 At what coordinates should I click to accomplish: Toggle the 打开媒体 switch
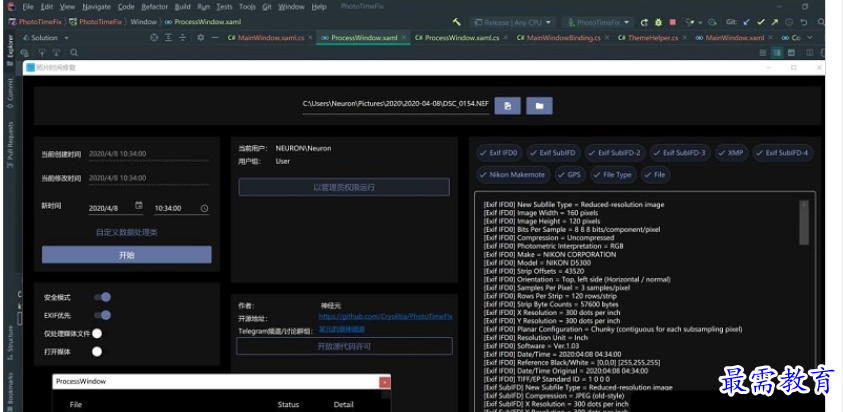pyautogui.click(x=100, y=352)
